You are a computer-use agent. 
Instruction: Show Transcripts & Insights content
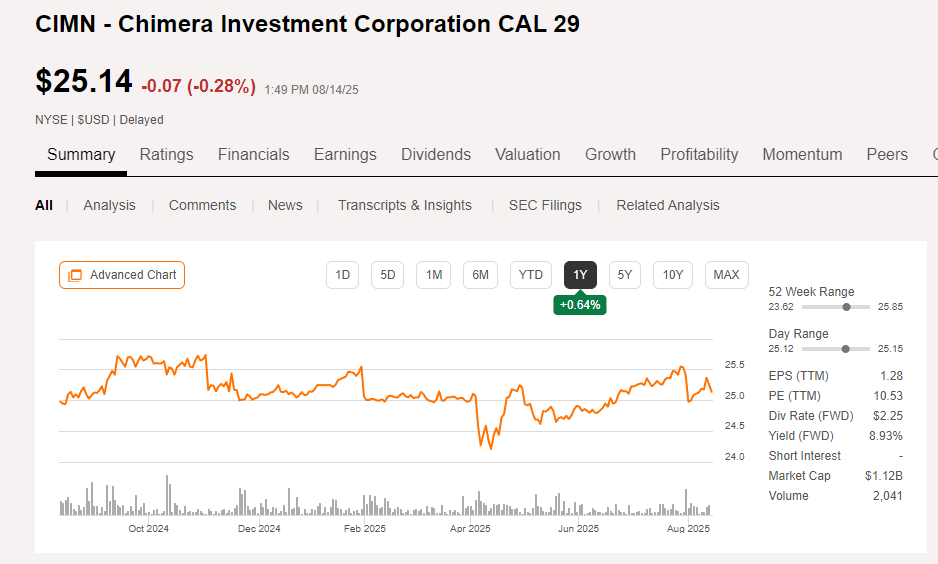[x=404, y=205]
